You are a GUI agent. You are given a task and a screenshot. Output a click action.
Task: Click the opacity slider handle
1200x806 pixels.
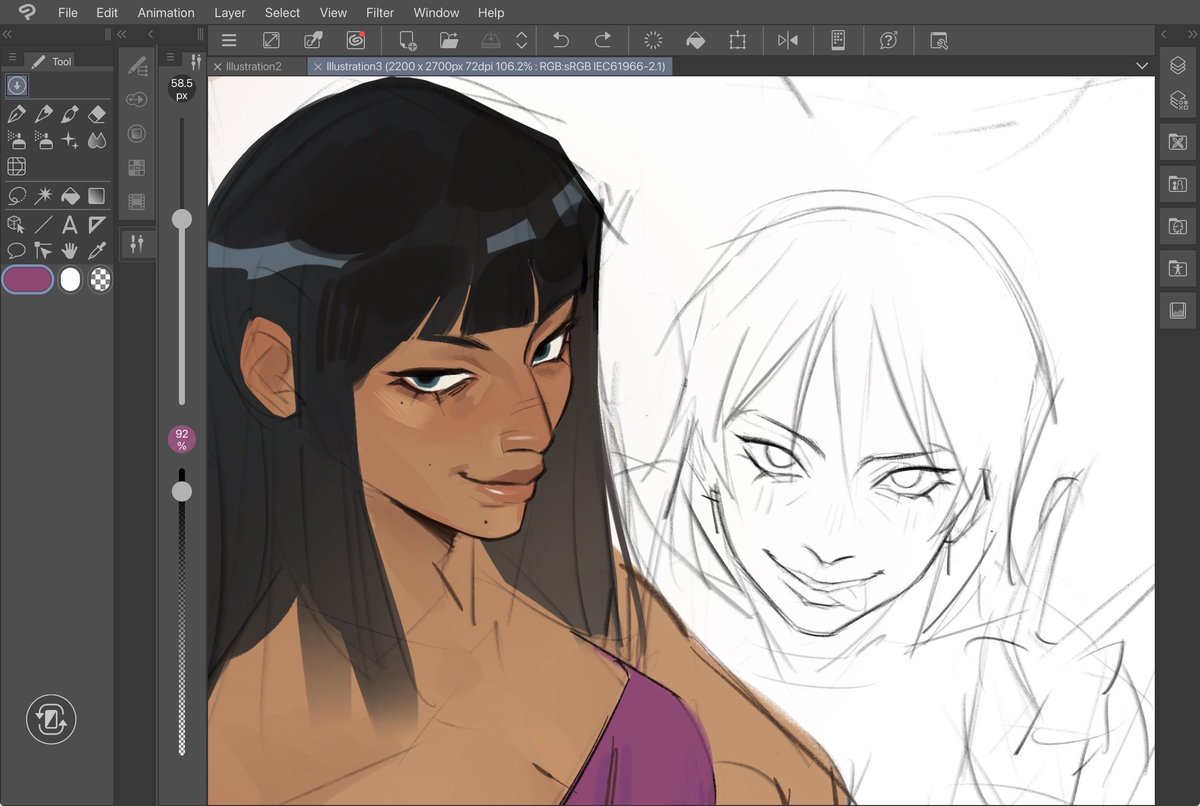(x=182, y=491)
